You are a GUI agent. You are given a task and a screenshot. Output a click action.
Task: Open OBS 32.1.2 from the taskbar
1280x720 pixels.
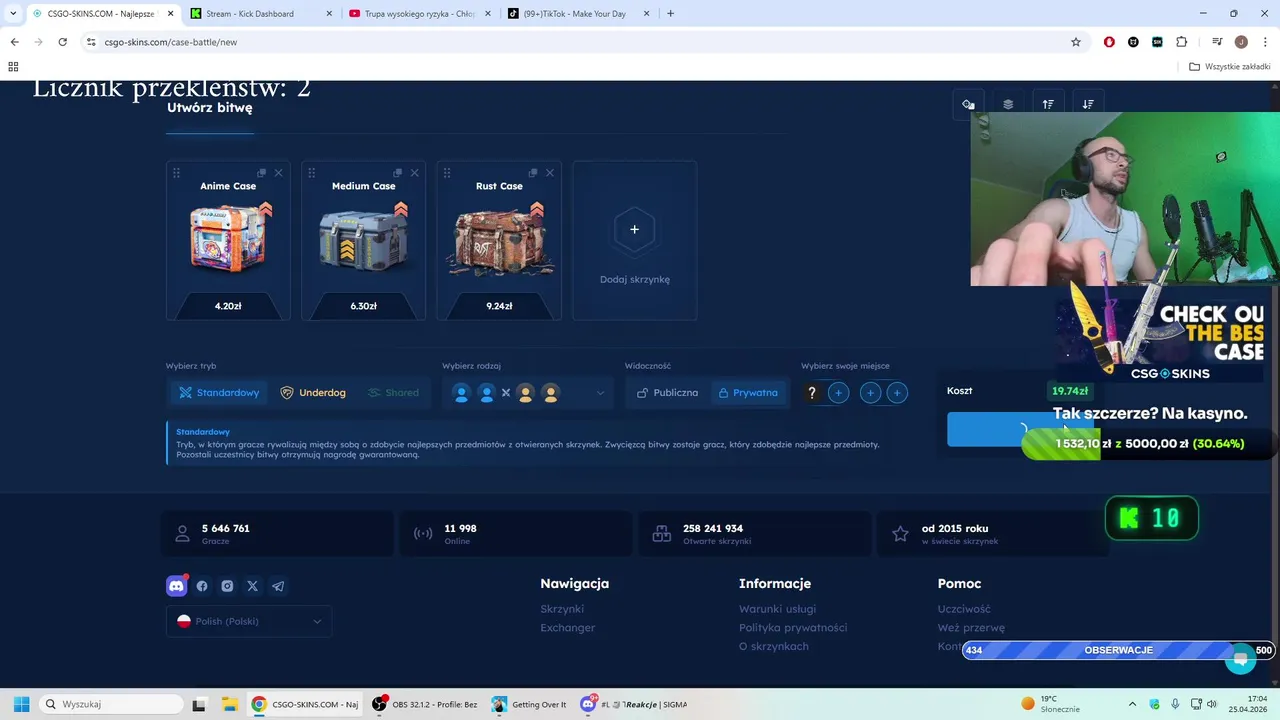point(426,704)
